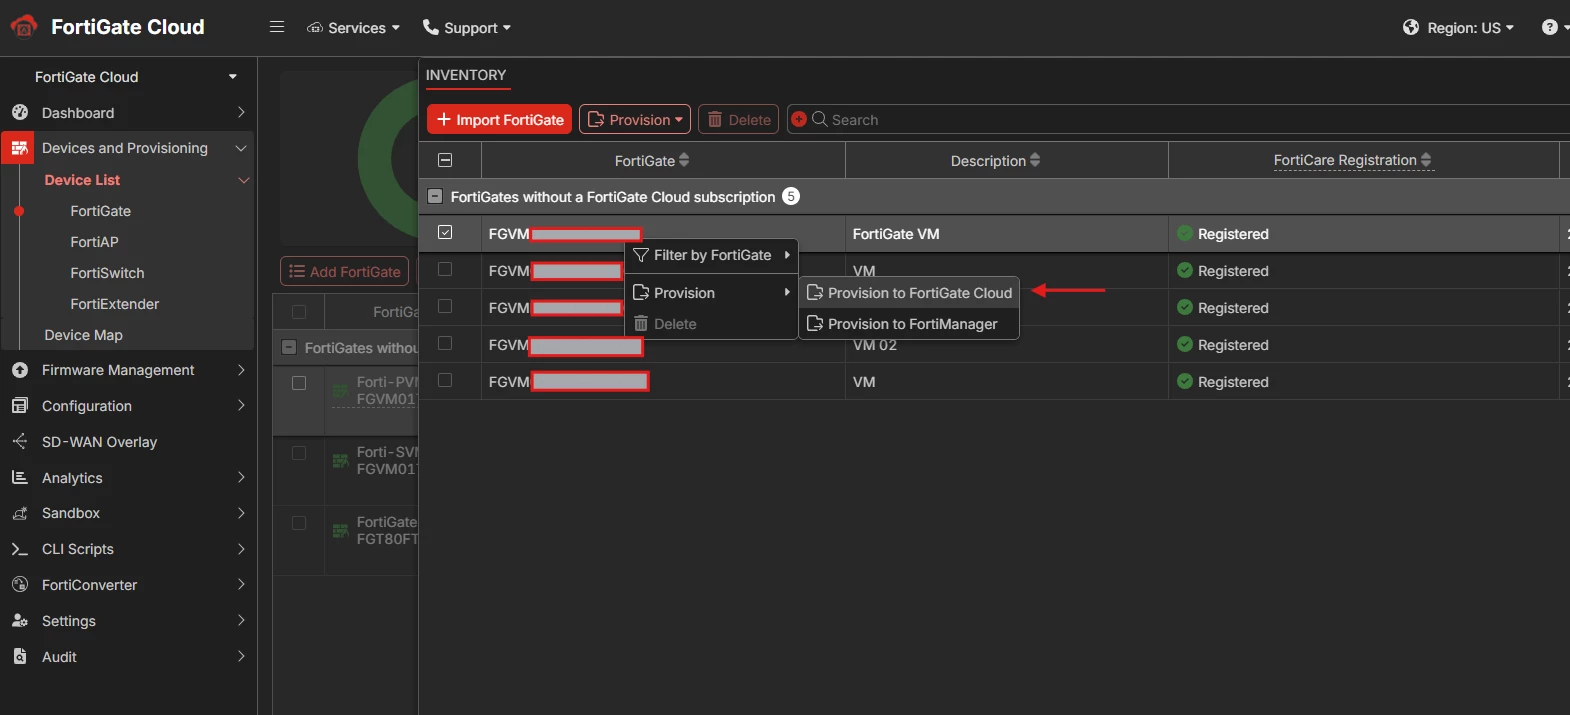Collapse Devices and Provisioning section chevron
This screenshot has height=715, width=1570.
[x=241, y=148]
